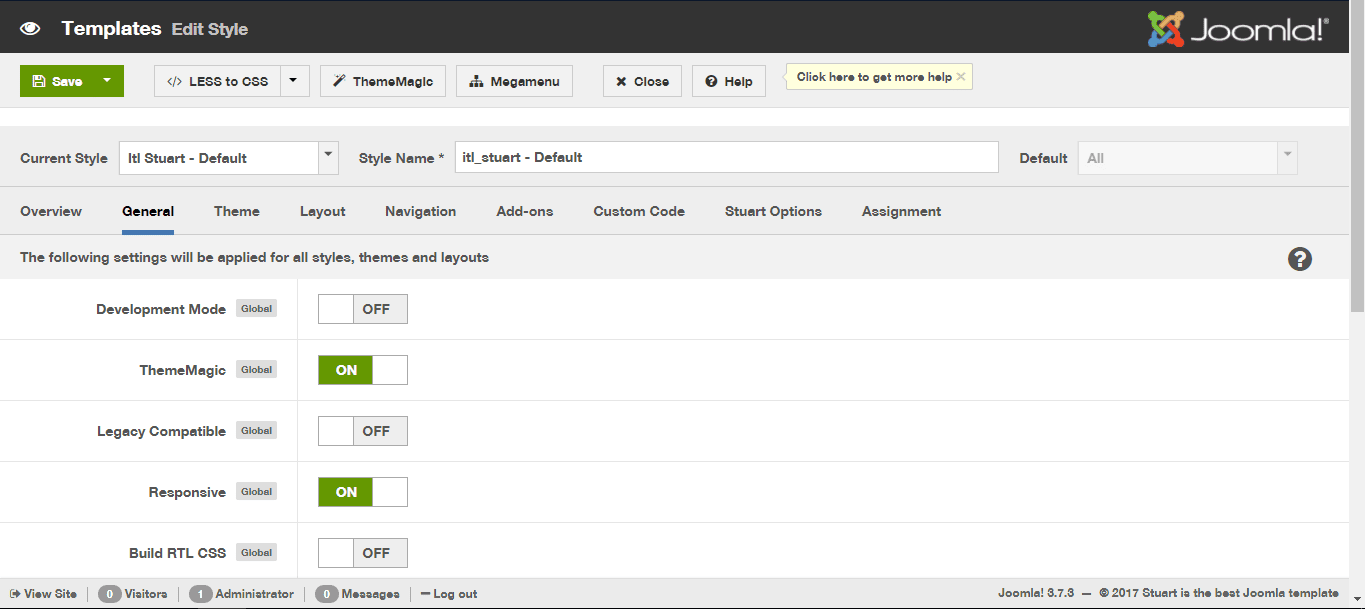Click the View Site link

[44, 594]
